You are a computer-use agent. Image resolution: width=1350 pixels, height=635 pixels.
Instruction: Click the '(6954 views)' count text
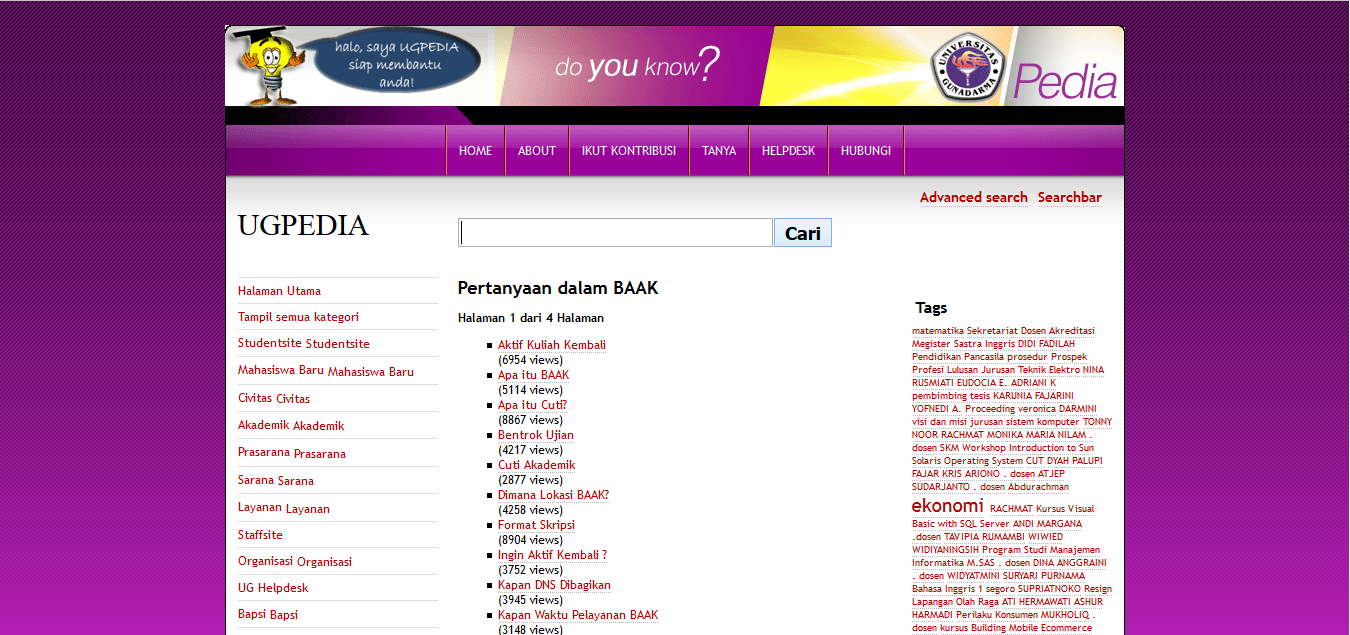point(530,360)
